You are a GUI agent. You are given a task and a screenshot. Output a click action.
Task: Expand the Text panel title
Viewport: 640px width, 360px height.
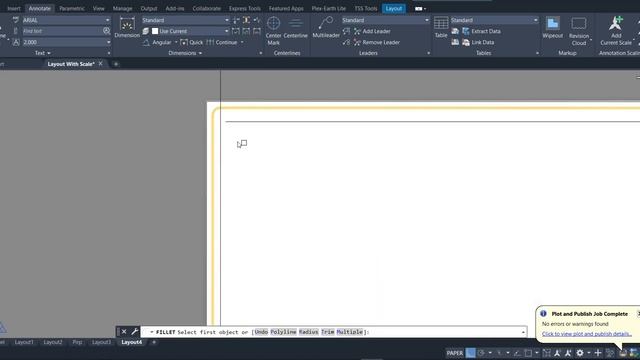[x=42, y=53]
